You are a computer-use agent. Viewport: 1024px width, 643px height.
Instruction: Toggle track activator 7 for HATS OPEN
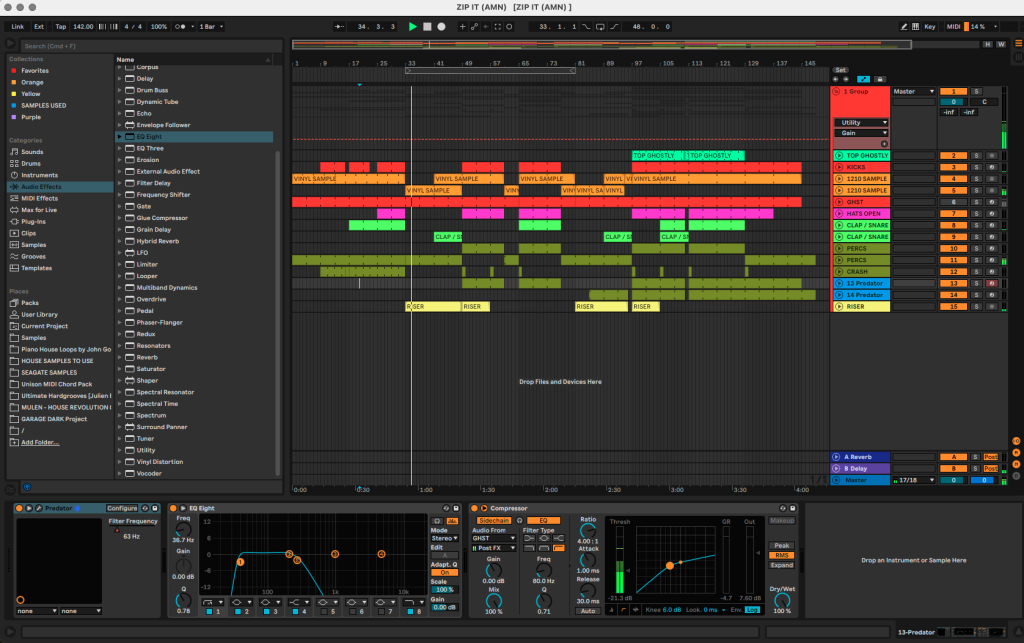coord(953,214)
